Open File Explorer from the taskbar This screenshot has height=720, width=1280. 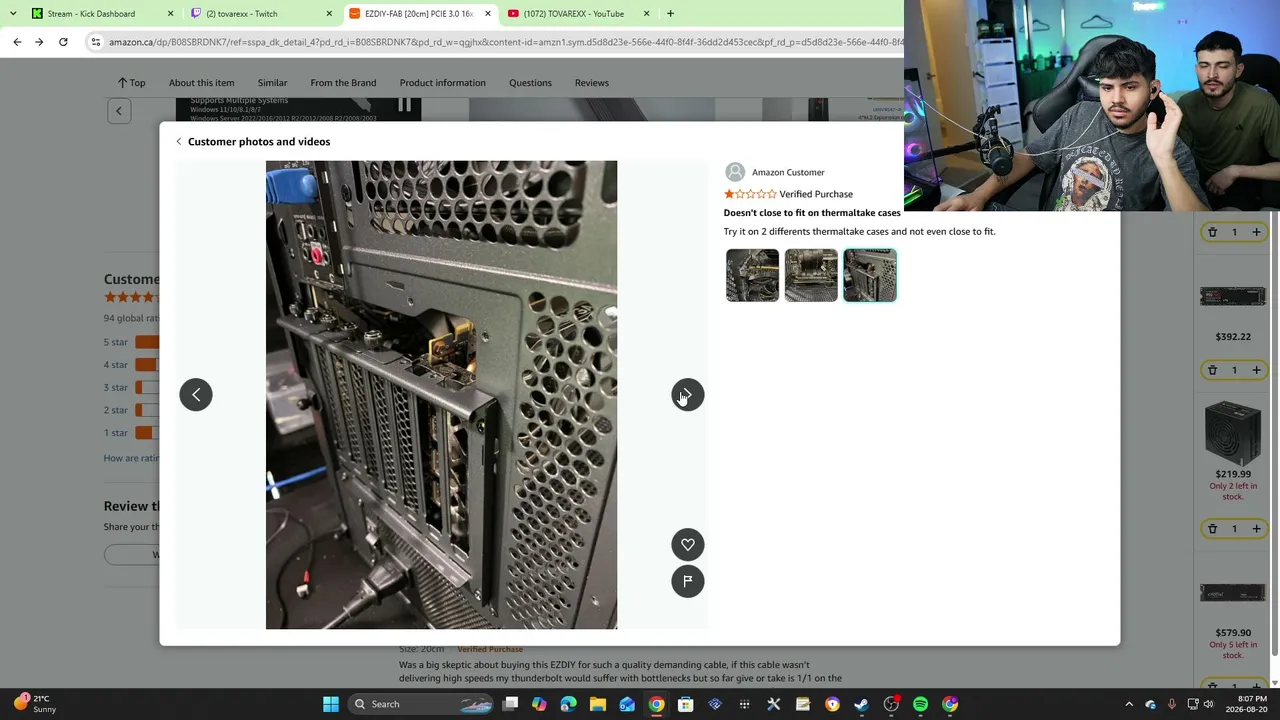(598, 704)
